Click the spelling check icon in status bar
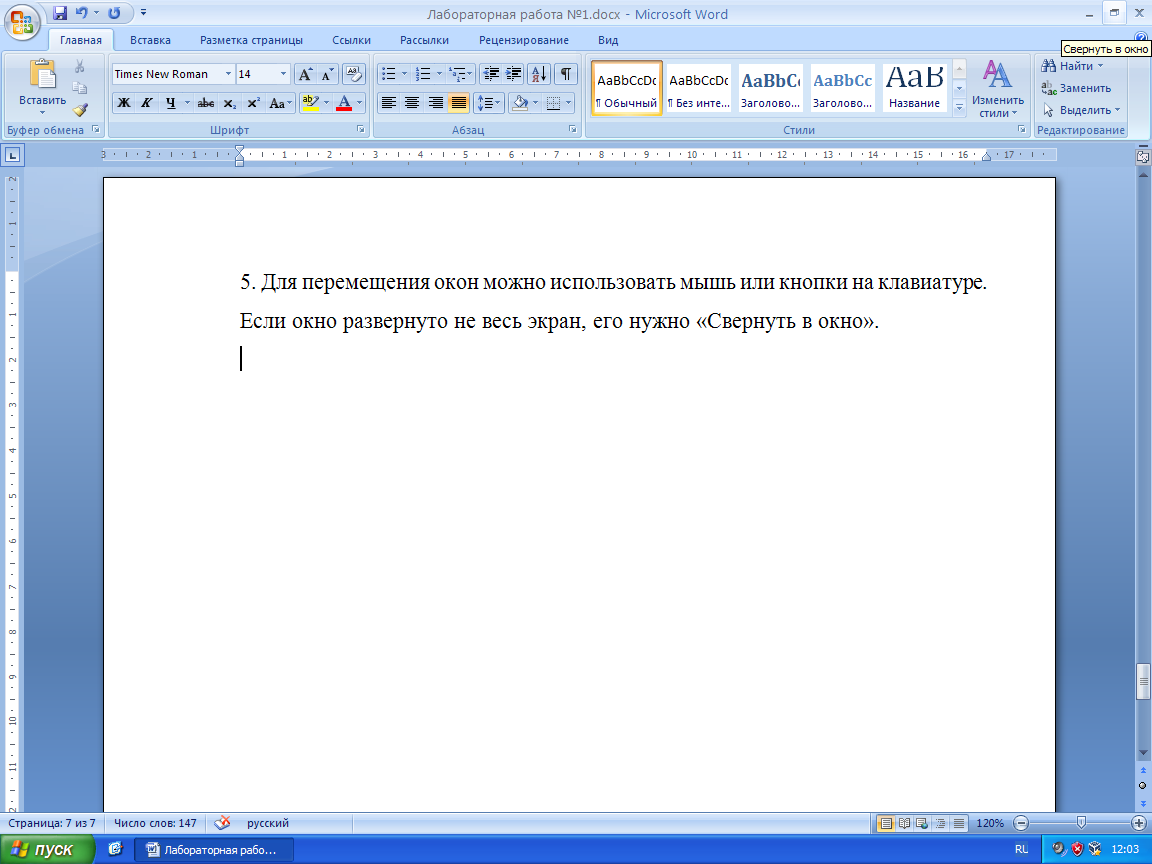The height and width of the screenshot is (864, 1152). click(x=222, y=823)
